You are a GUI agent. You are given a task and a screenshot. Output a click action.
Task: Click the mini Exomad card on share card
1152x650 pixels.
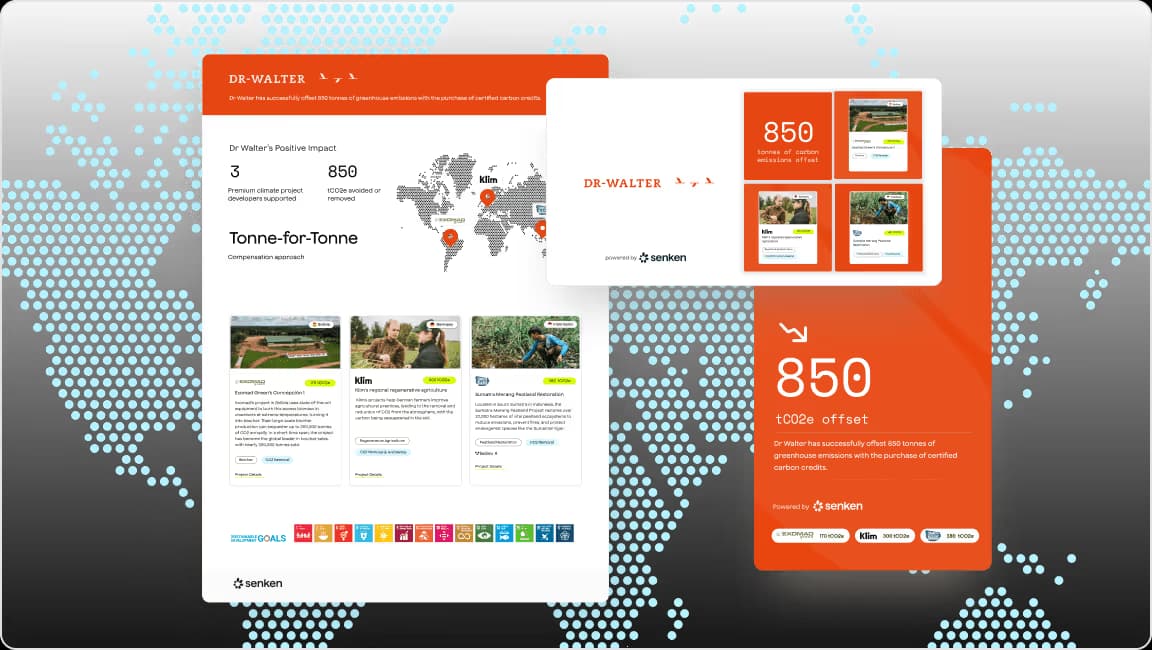click(x=878, y=135)
